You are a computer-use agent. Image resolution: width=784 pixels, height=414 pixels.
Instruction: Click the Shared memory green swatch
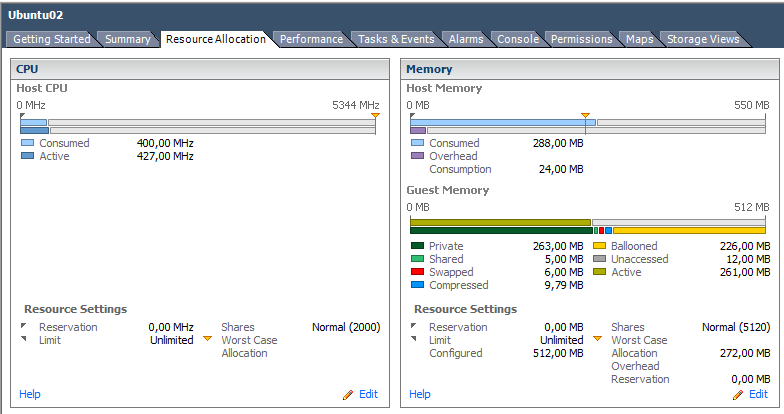(x=417, y=259)
